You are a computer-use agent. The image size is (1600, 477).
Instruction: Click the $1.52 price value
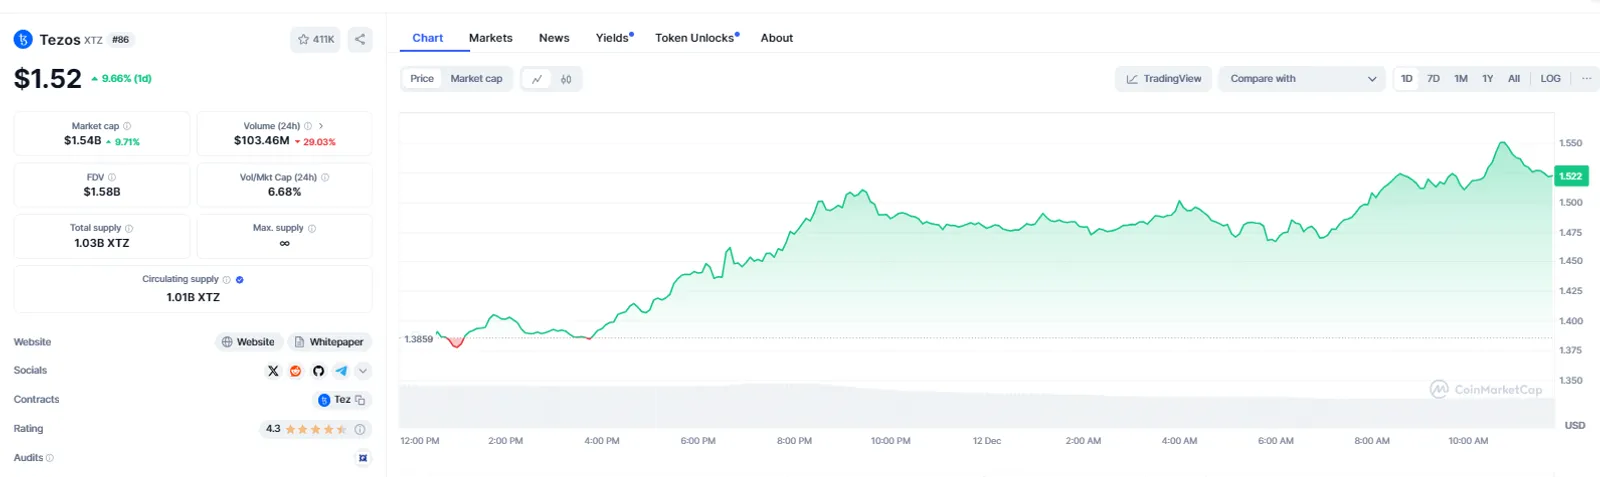pos(47,79)
